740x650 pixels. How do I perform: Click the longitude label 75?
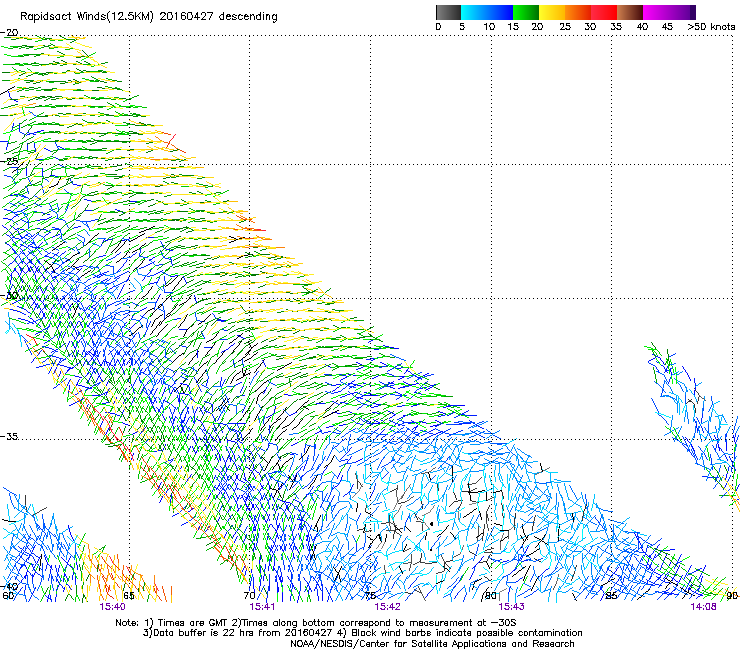pyautogui.click(x=370, y=596)
